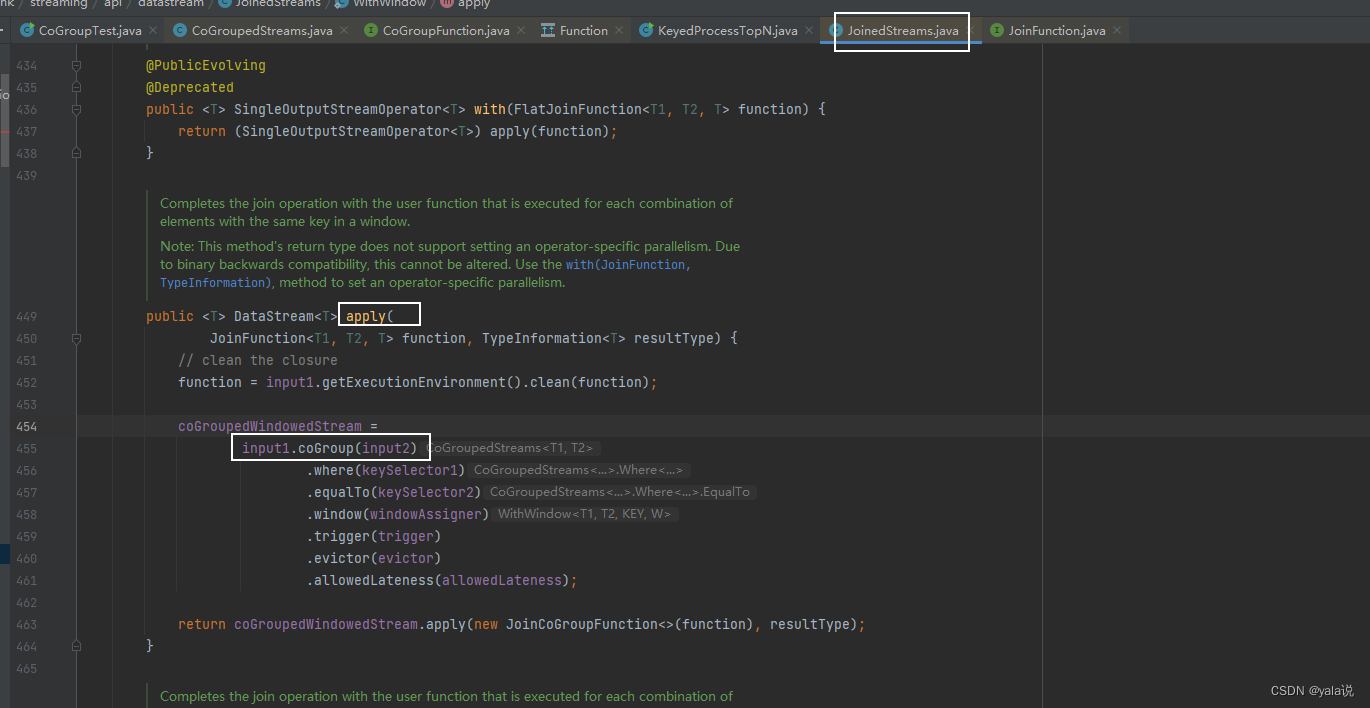Click the CoGroupedStreams.java class icon

pos(180,31)
